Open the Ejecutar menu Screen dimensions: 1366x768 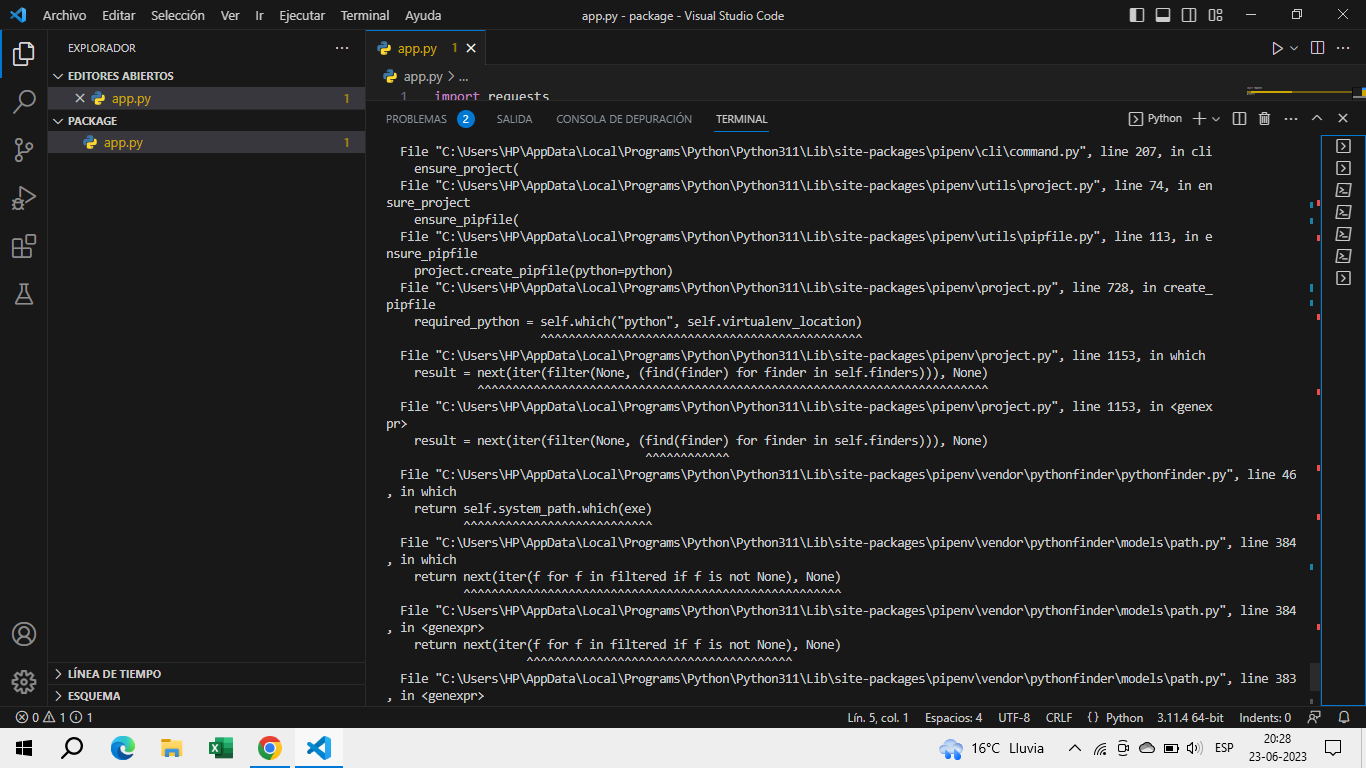[x=302, y=15]
